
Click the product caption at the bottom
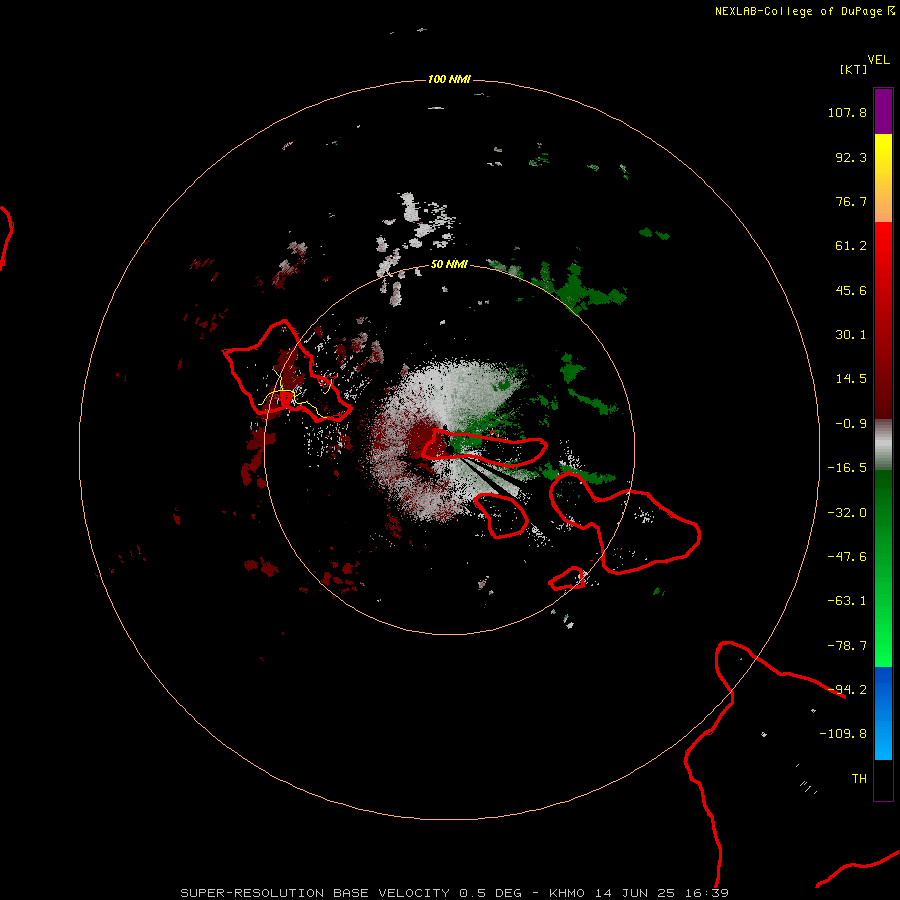pos(455,893)
